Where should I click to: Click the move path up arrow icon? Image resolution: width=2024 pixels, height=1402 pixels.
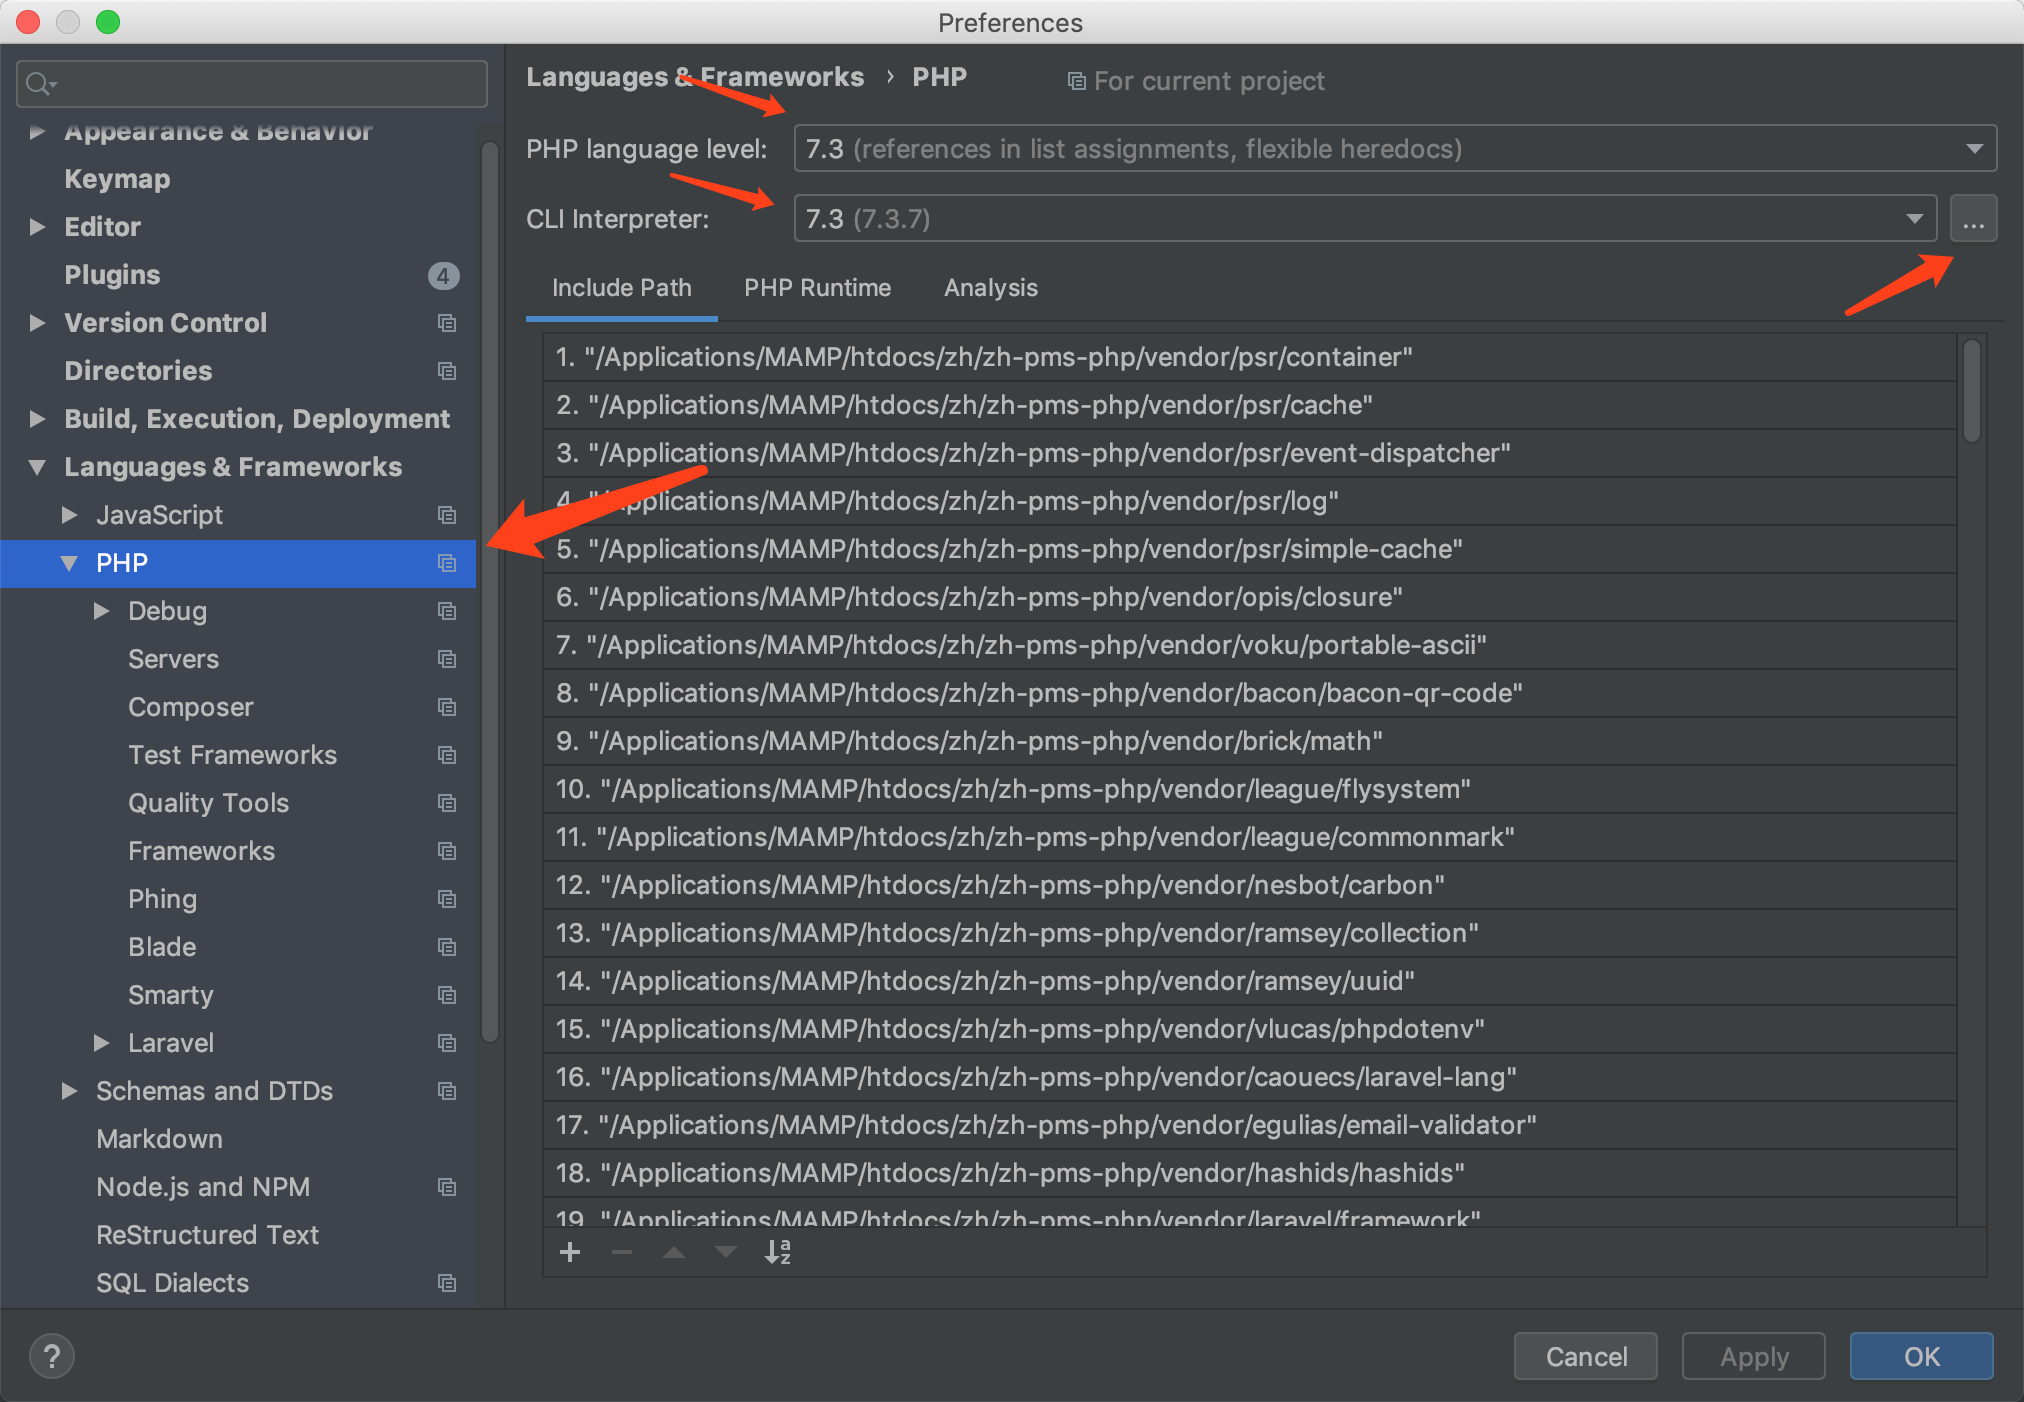[674, 1252]
